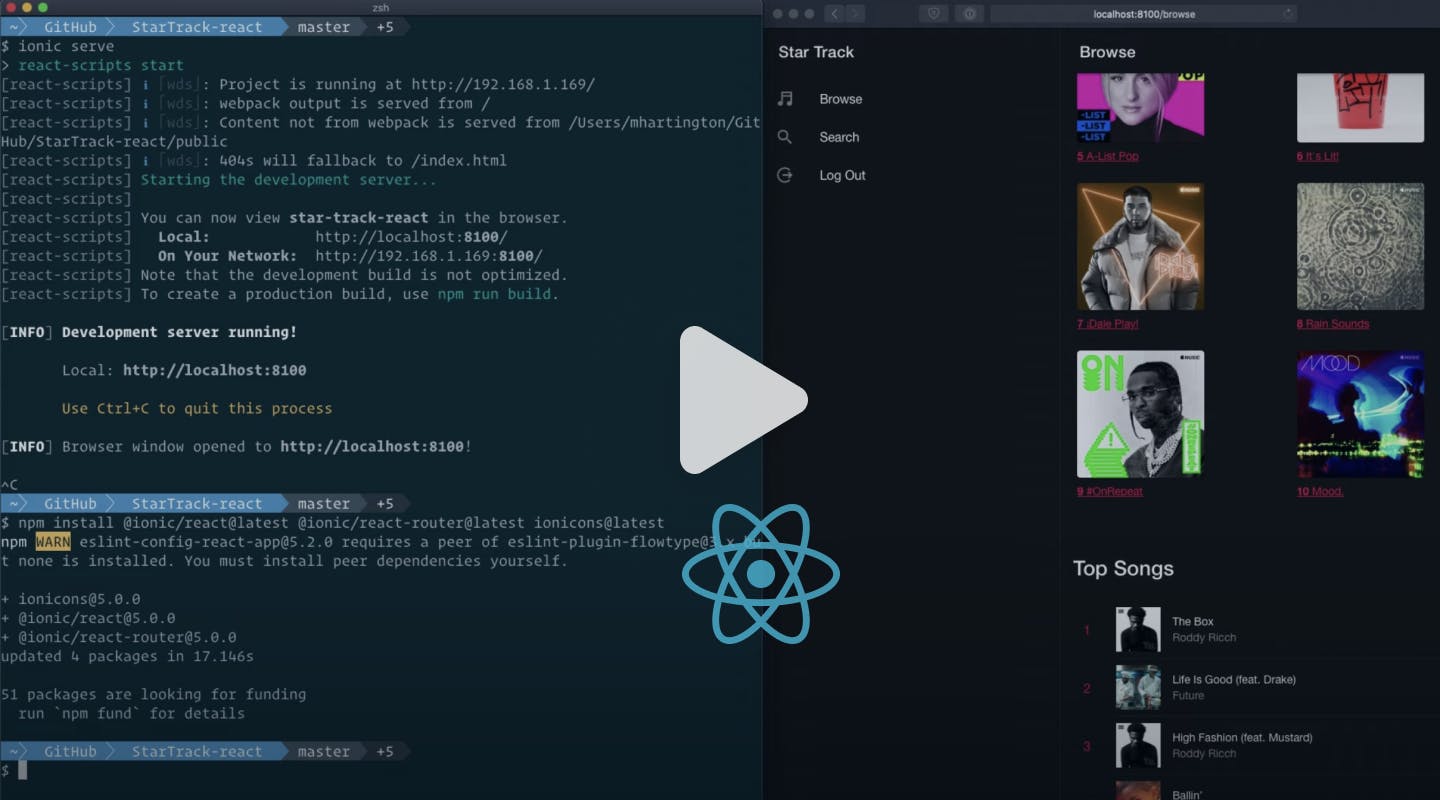Follow the '10 Mood.' link
1440x800 pixels.
[x=1320, y=491]
